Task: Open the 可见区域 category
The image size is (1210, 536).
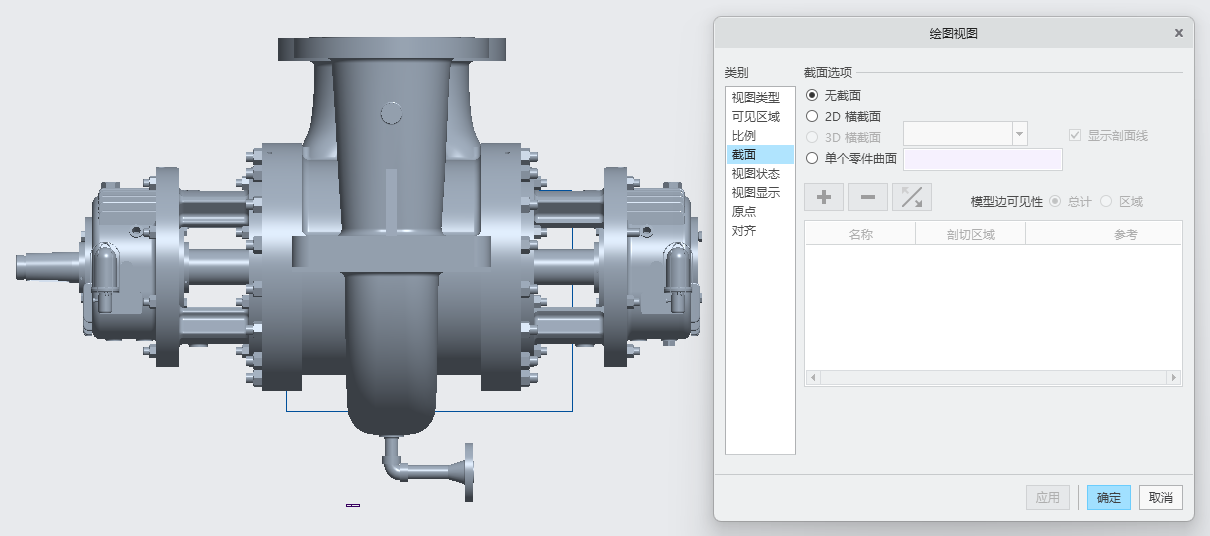Action: tap(755, 117)
